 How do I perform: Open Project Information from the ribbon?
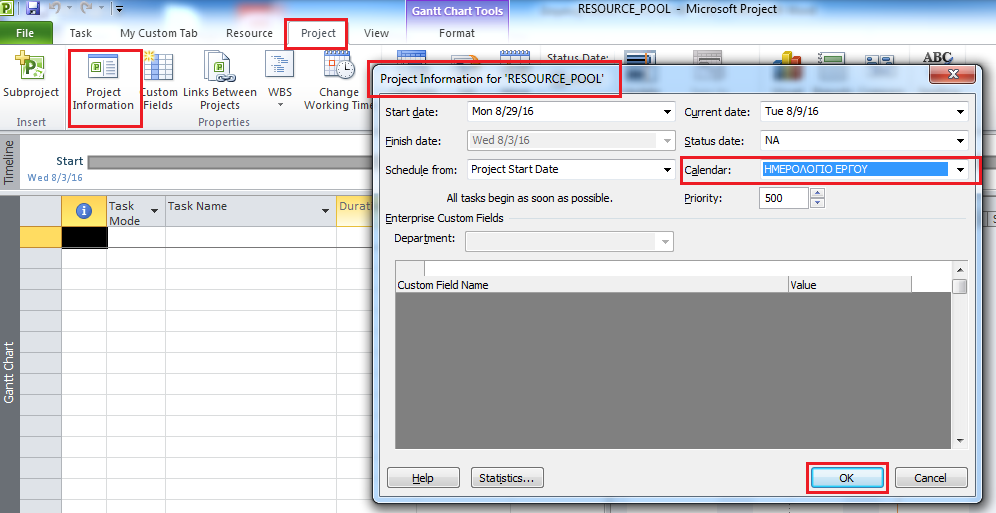103,83
